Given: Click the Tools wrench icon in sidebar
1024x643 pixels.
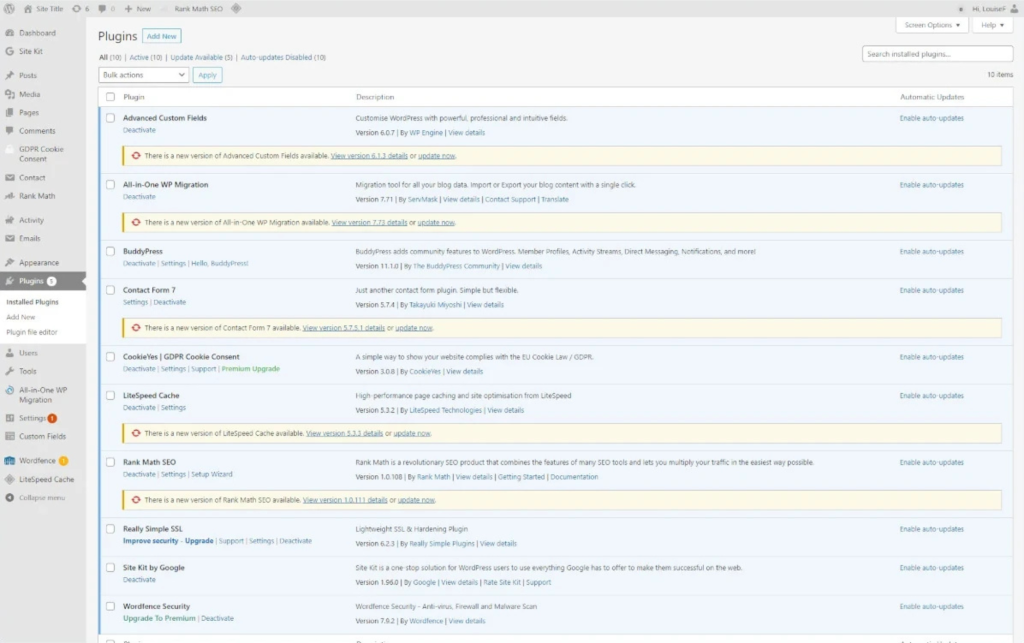Looking at the screenshot, I should [10, 371].
